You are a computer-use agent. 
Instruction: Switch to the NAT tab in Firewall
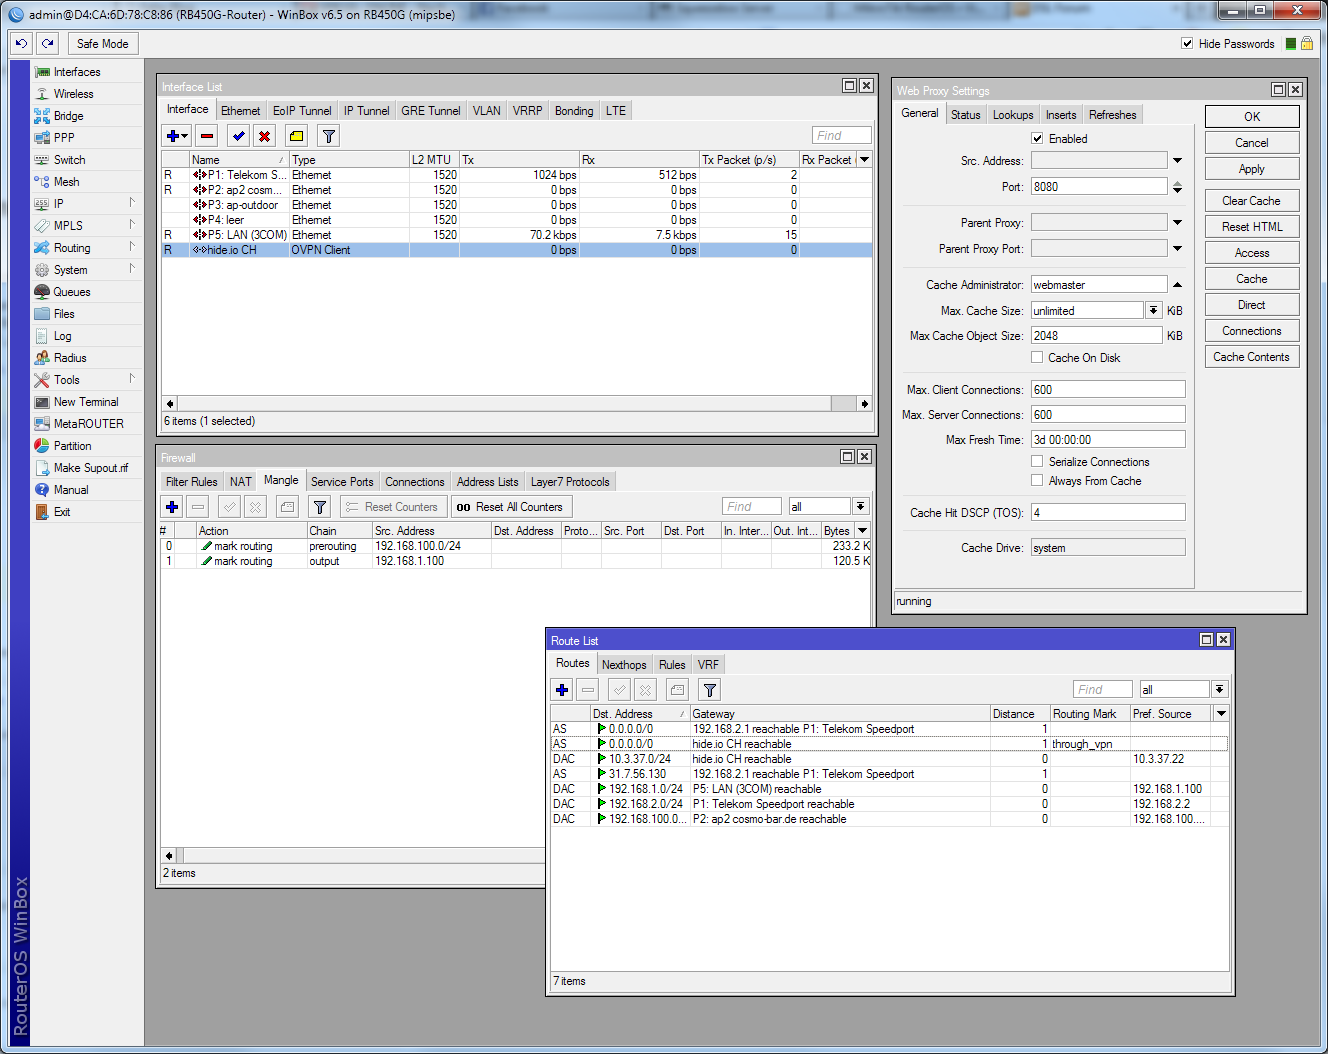(239, 481)
